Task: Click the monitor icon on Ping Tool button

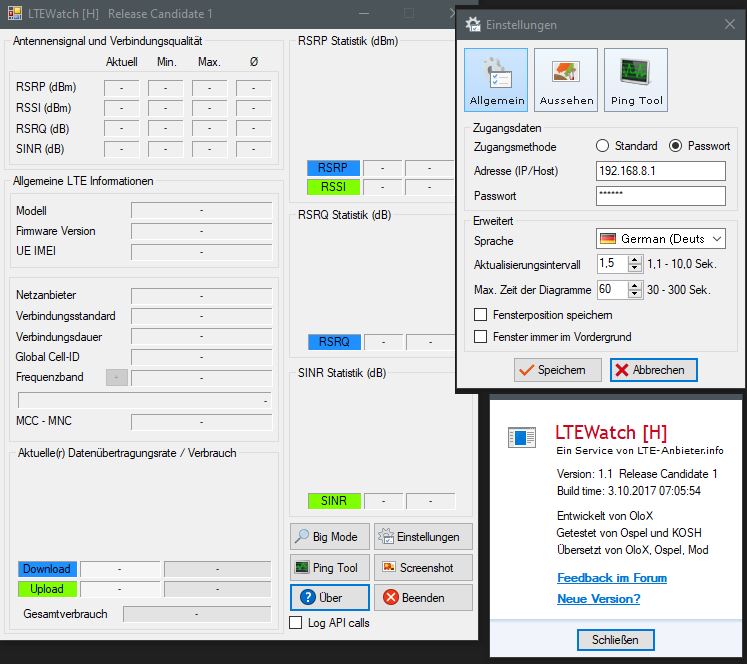Action: point(302,567)
